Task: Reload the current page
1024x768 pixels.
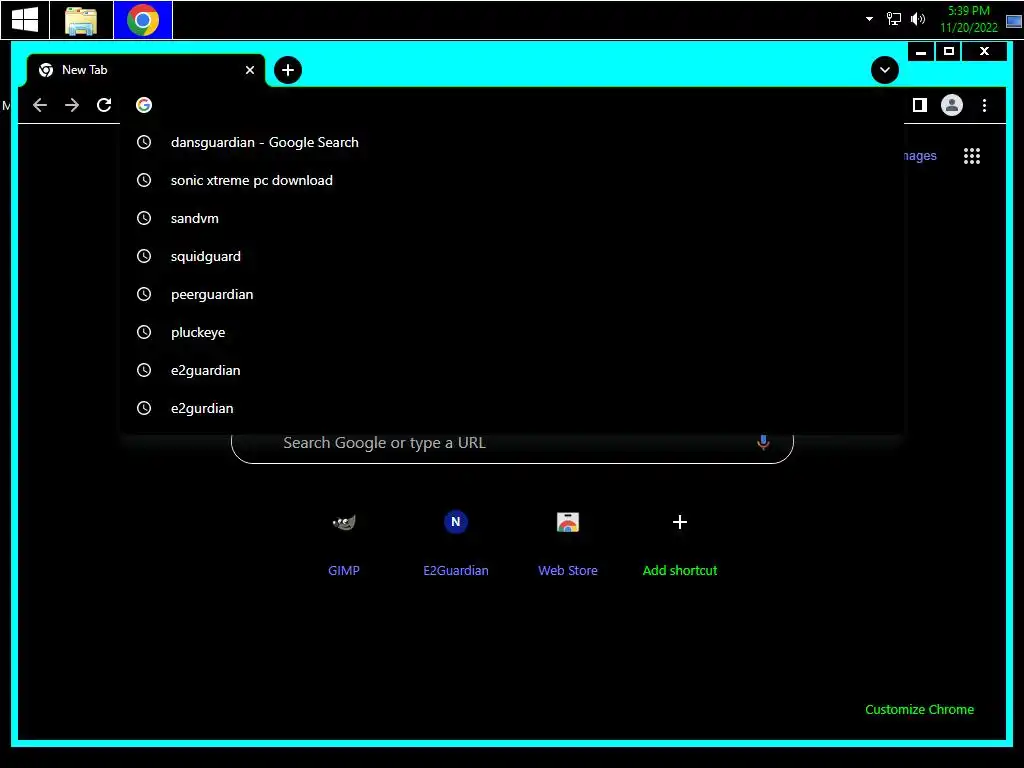Action: click(104, 105)
